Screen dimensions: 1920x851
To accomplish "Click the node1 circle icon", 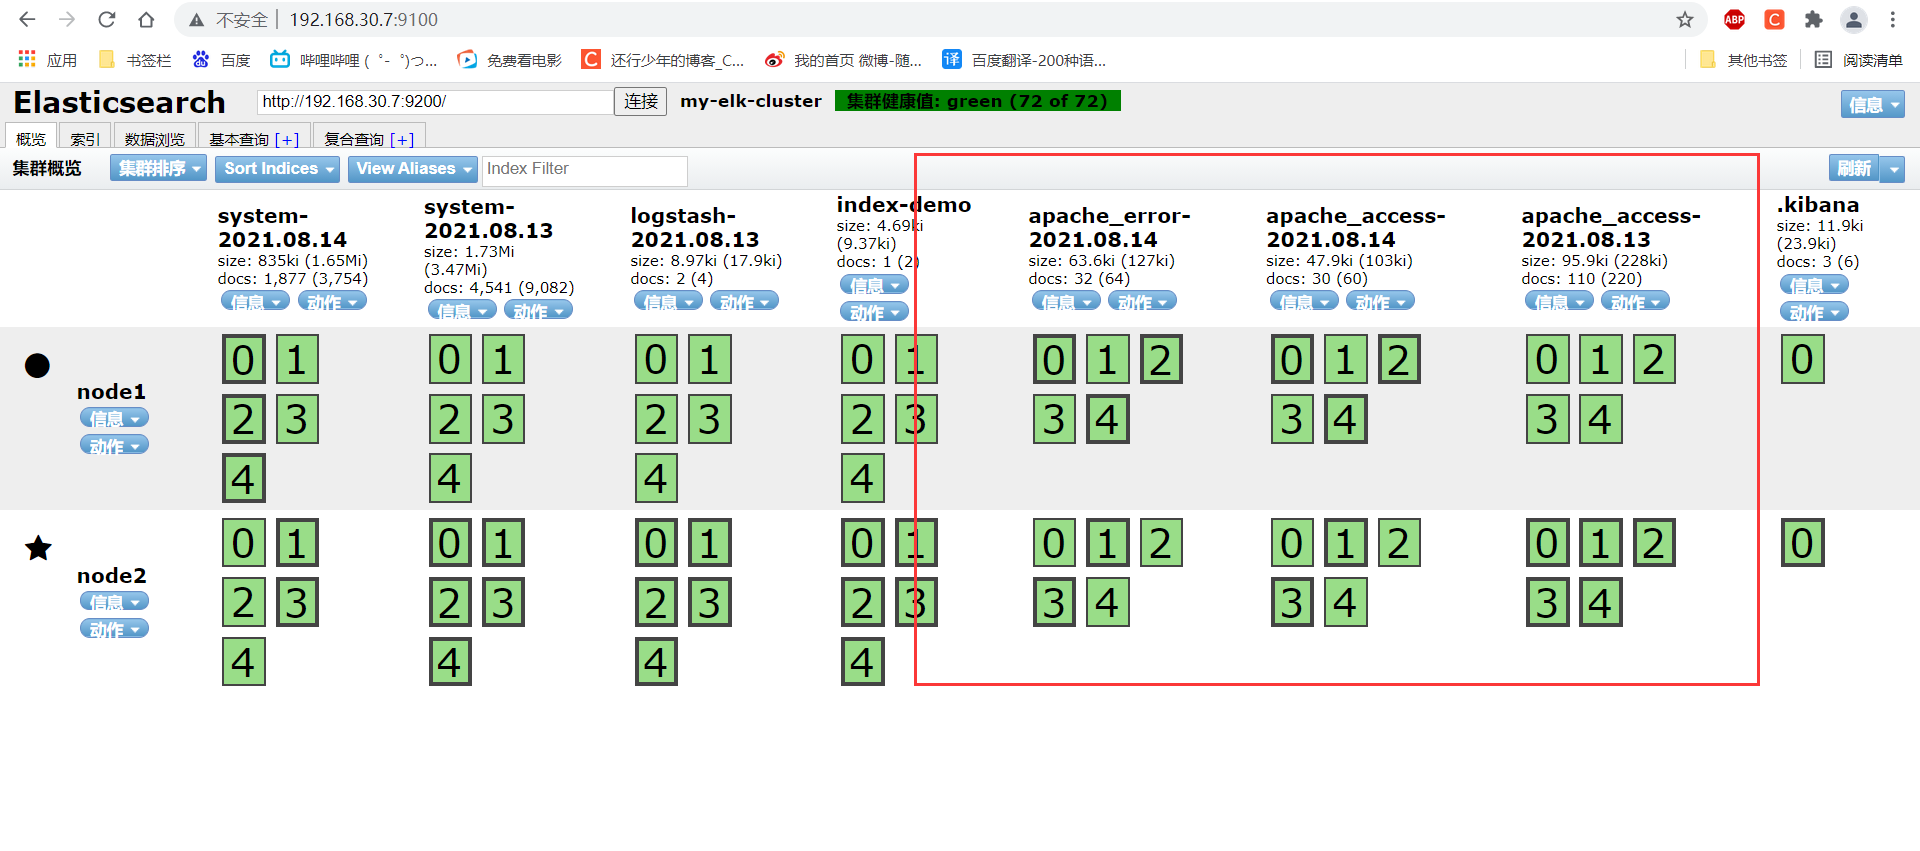I will 37,365.
